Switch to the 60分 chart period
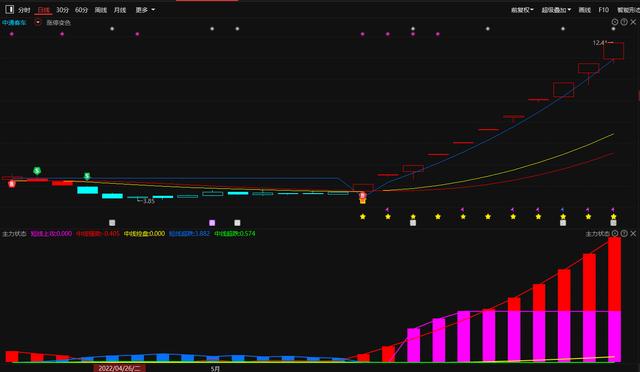 point(81,10)
